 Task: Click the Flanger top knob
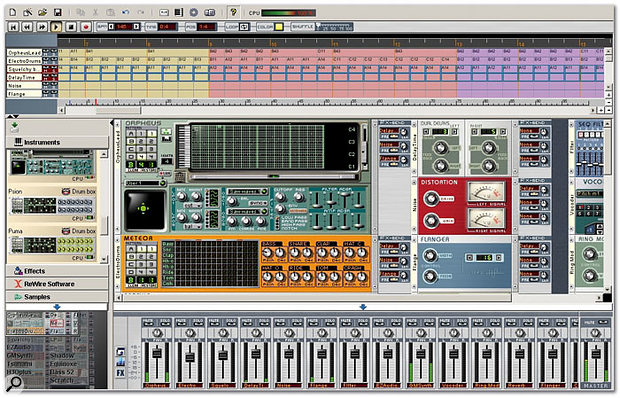pos(429,256)
